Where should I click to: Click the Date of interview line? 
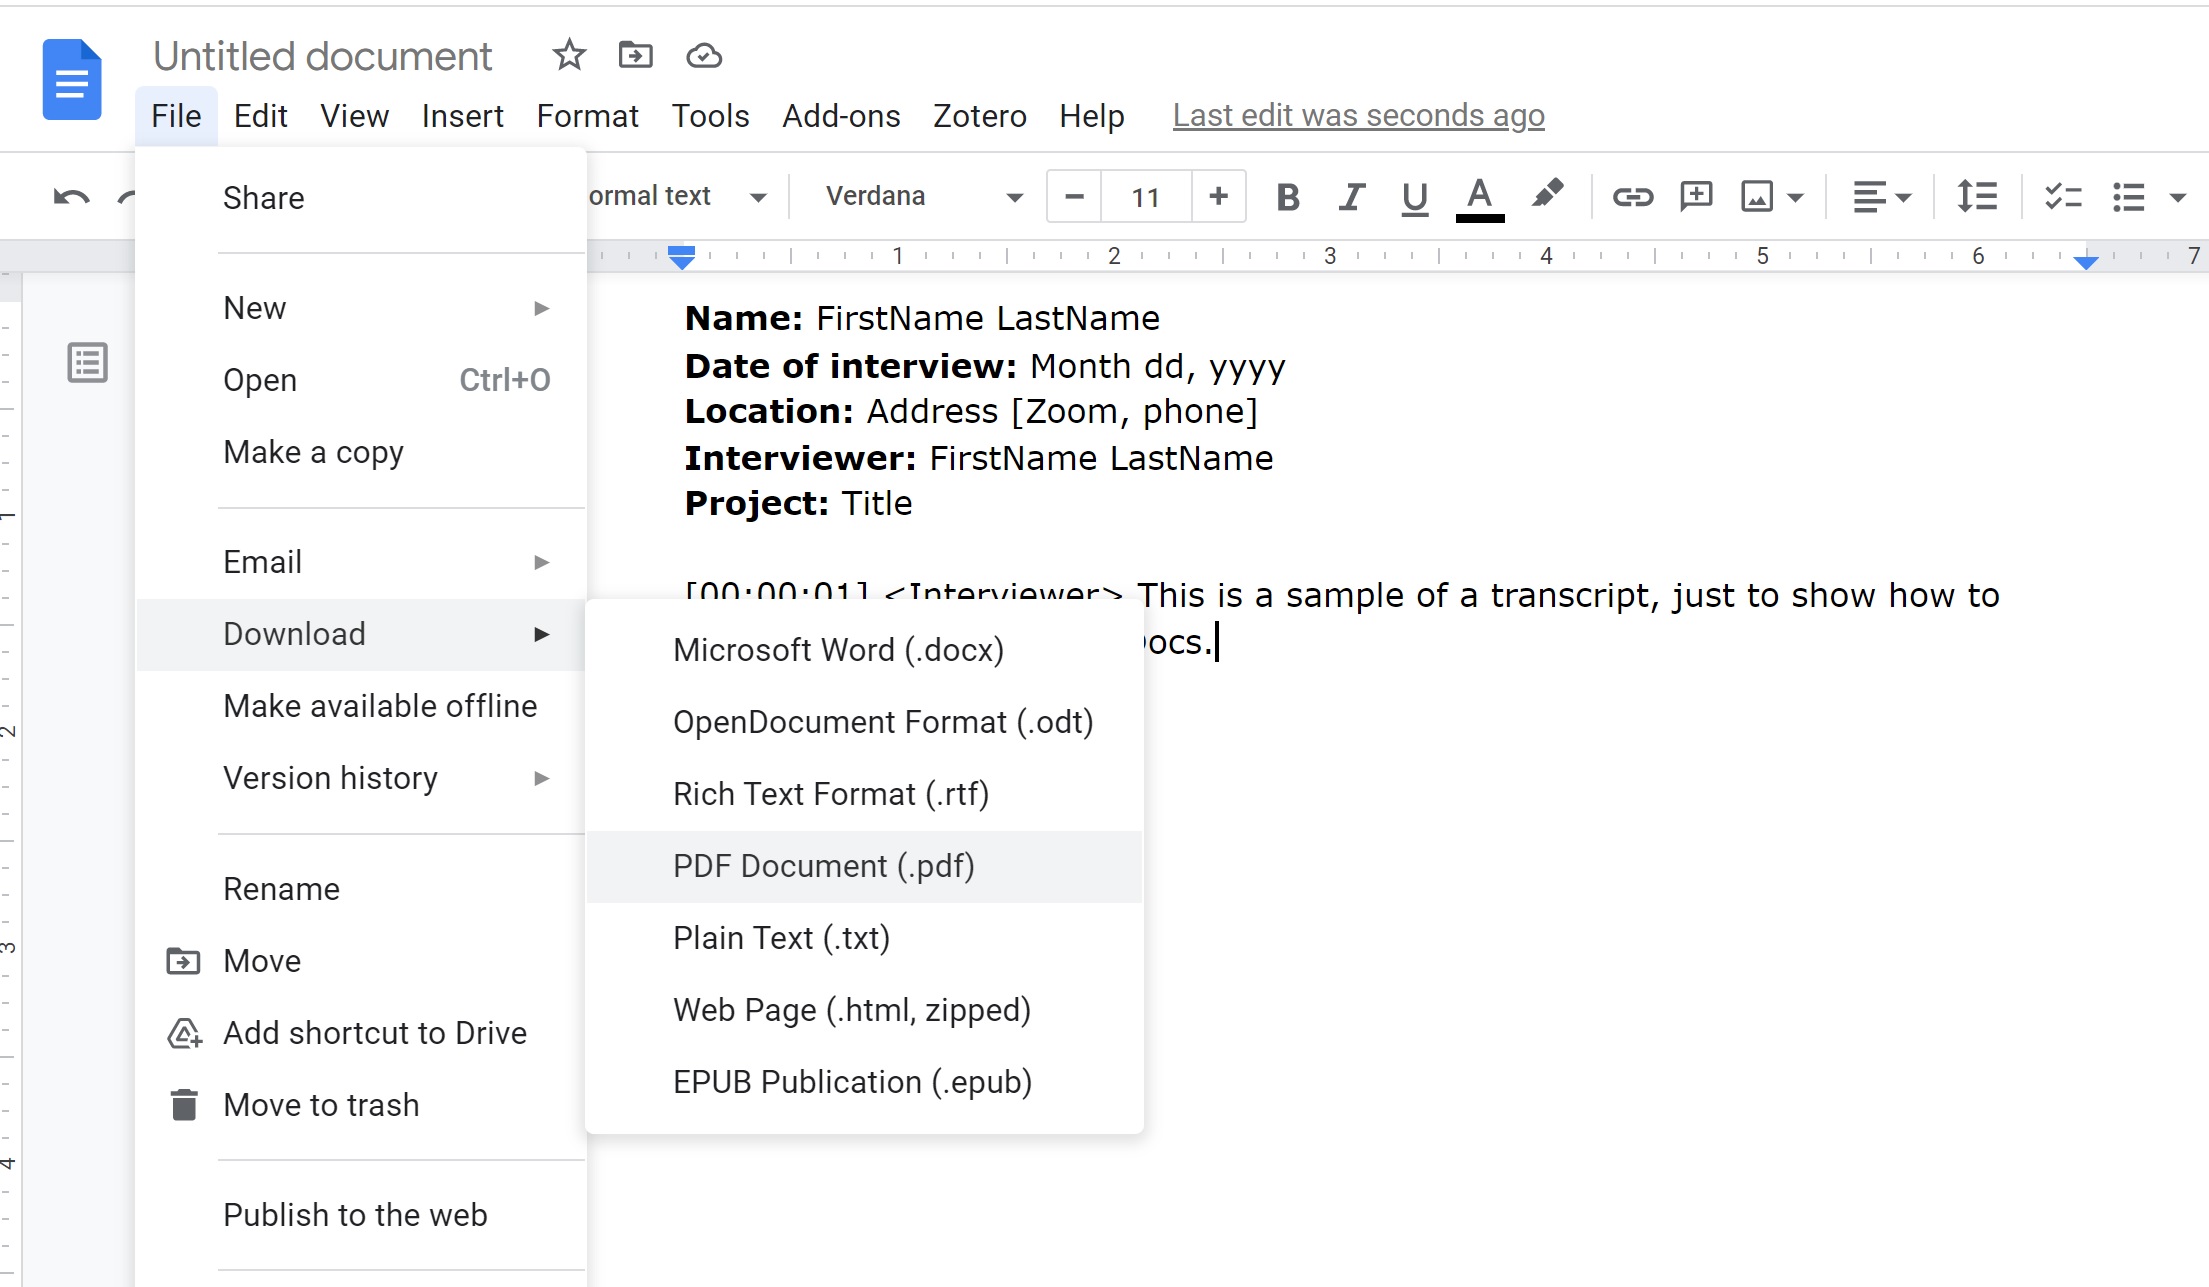pos(984,366)
